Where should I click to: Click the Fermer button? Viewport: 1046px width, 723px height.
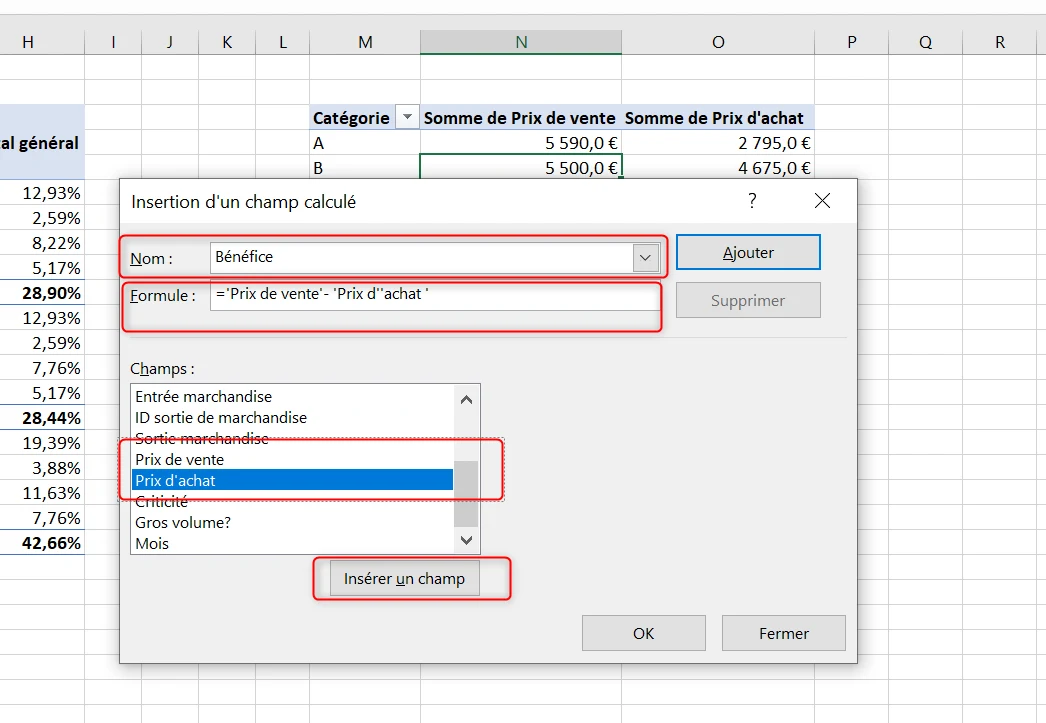click(783, 633)
